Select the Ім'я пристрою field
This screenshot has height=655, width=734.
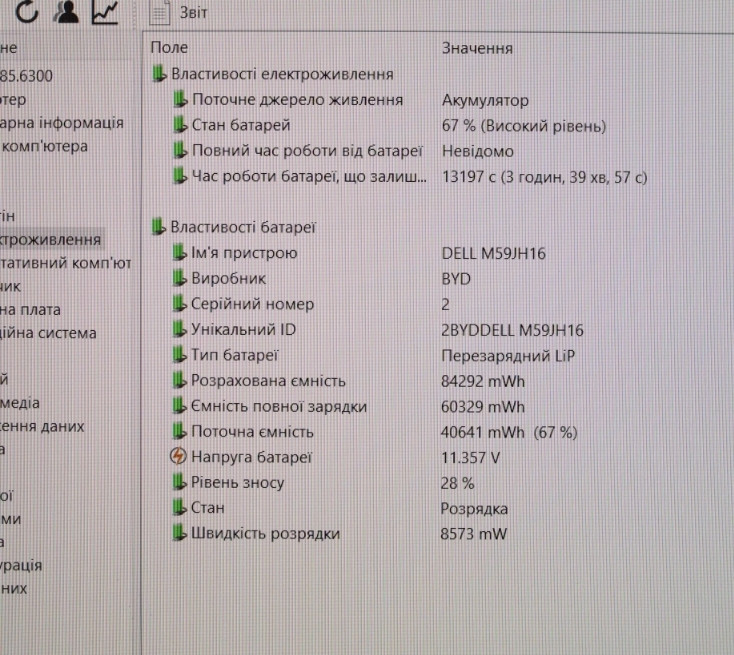[x=244, y=253]
